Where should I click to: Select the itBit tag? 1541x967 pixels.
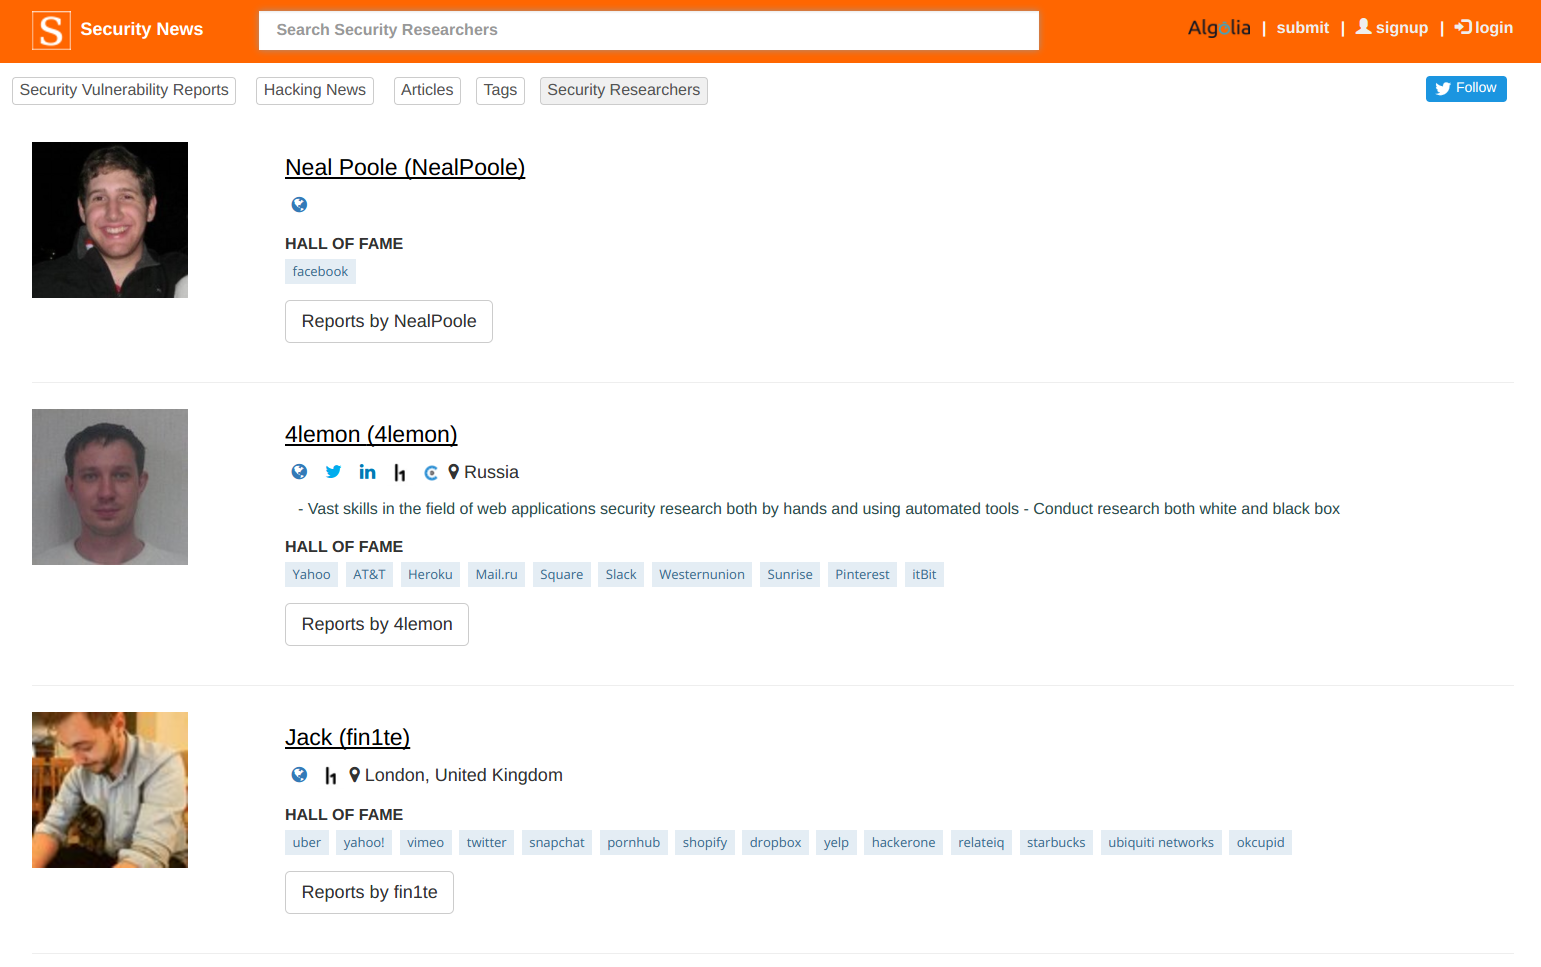pos(924,575)
